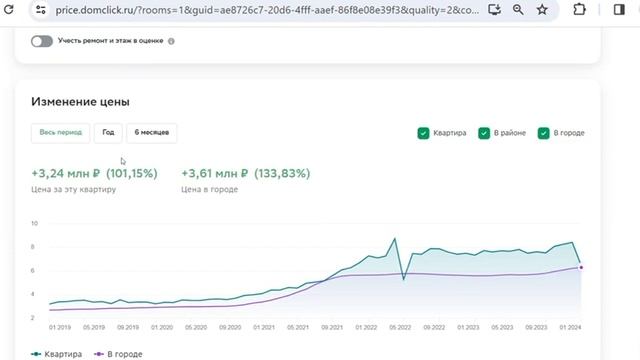Click the 05.2022 axis label
The height and width of the screenshot is (360, 640).
[x=400, y=327]
